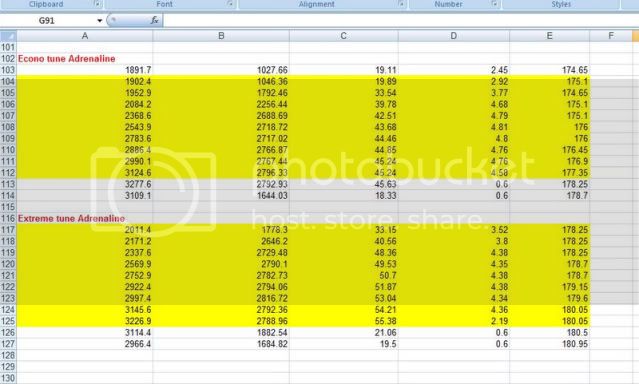Select column C header
The image size is (639, 384).
tap(344, 36)
